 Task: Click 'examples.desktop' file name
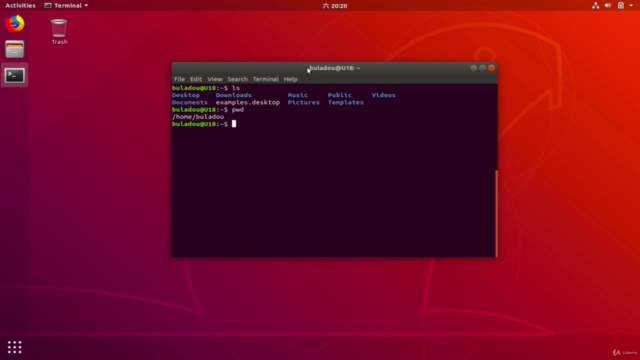(248, 102)
